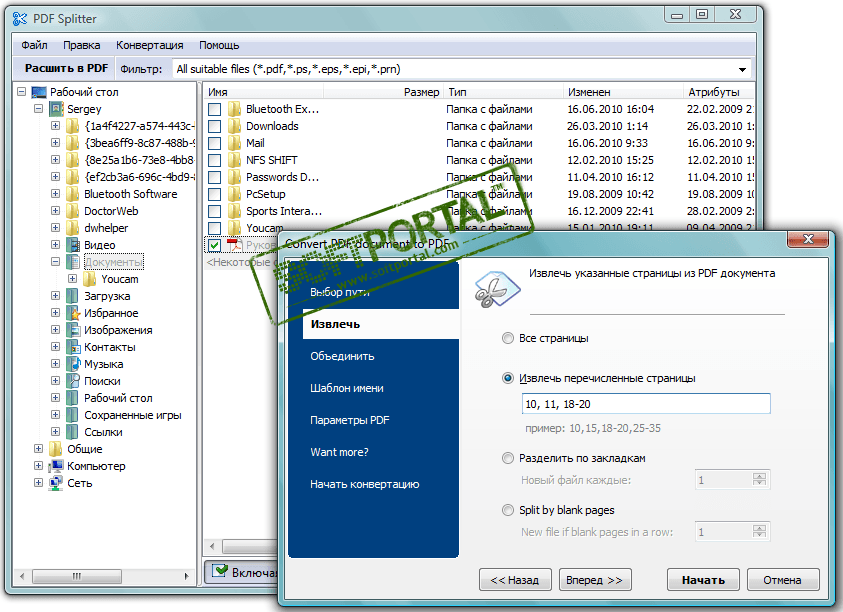The height and width of the screenshot is (612, 843).
Task: Click the Youcam subfolder icon in tree
Action: click(90, 279)
